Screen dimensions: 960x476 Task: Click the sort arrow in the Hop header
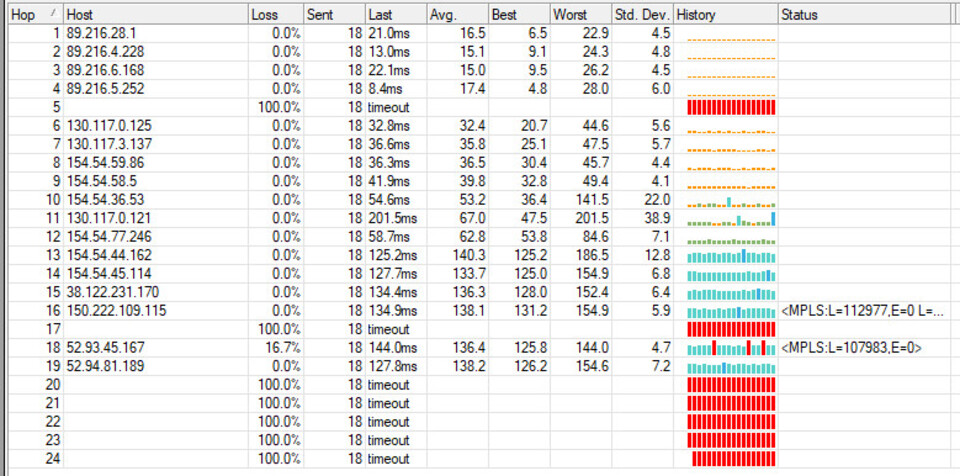[x=54, y=14]
